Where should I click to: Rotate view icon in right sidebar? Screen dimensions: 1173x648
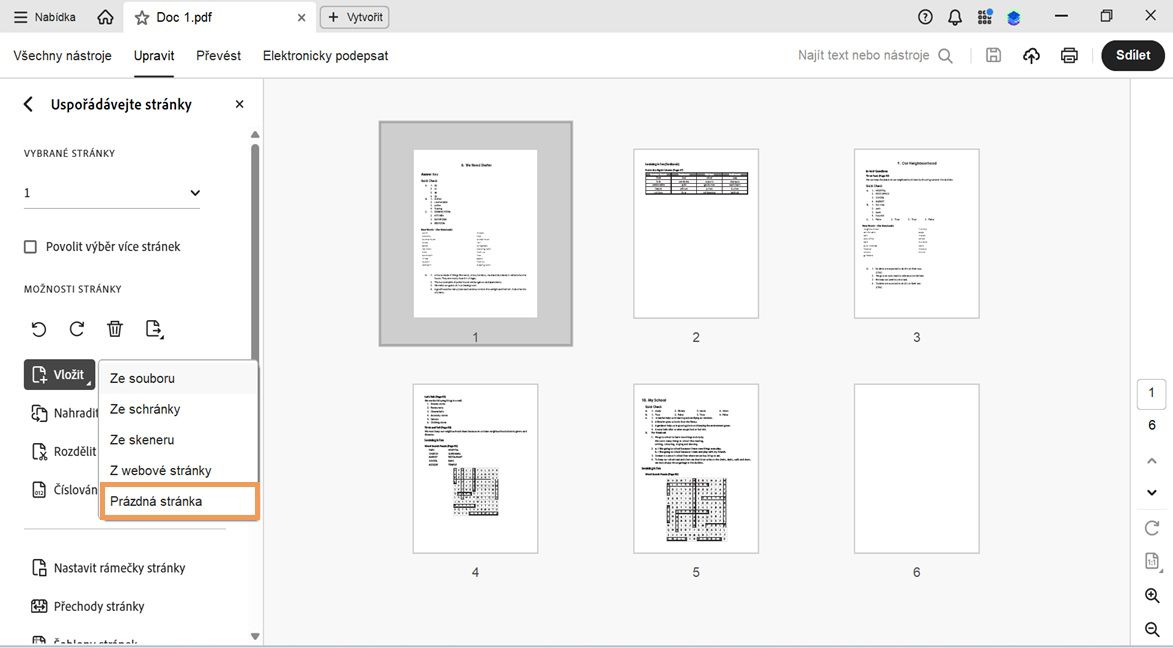coord(1152,528)
